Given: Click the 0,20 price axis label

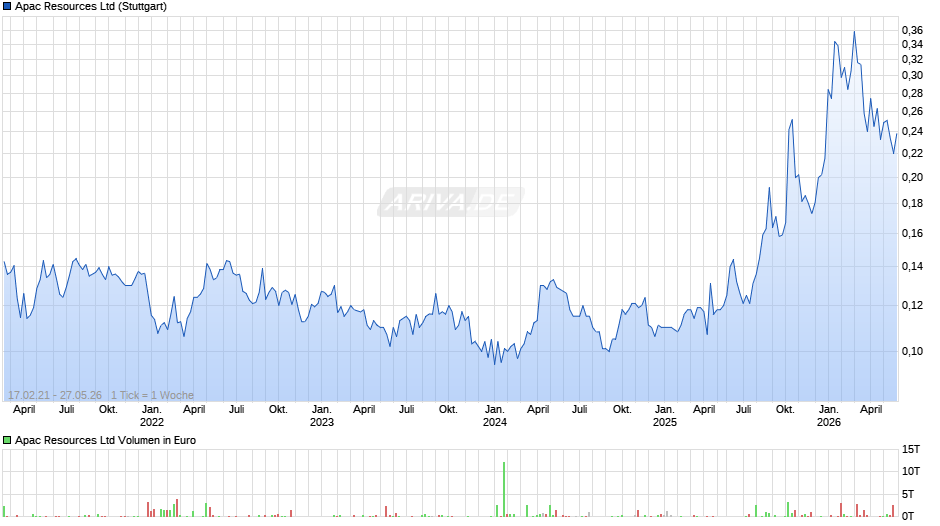Looking at the screenshot, I should (912, 177).
